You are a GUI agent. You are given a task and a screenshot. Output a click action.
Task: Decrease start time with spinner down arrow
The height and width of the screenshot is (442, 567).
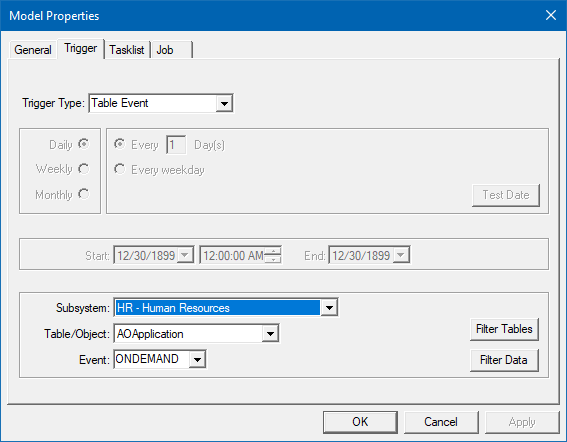point(273,259)
